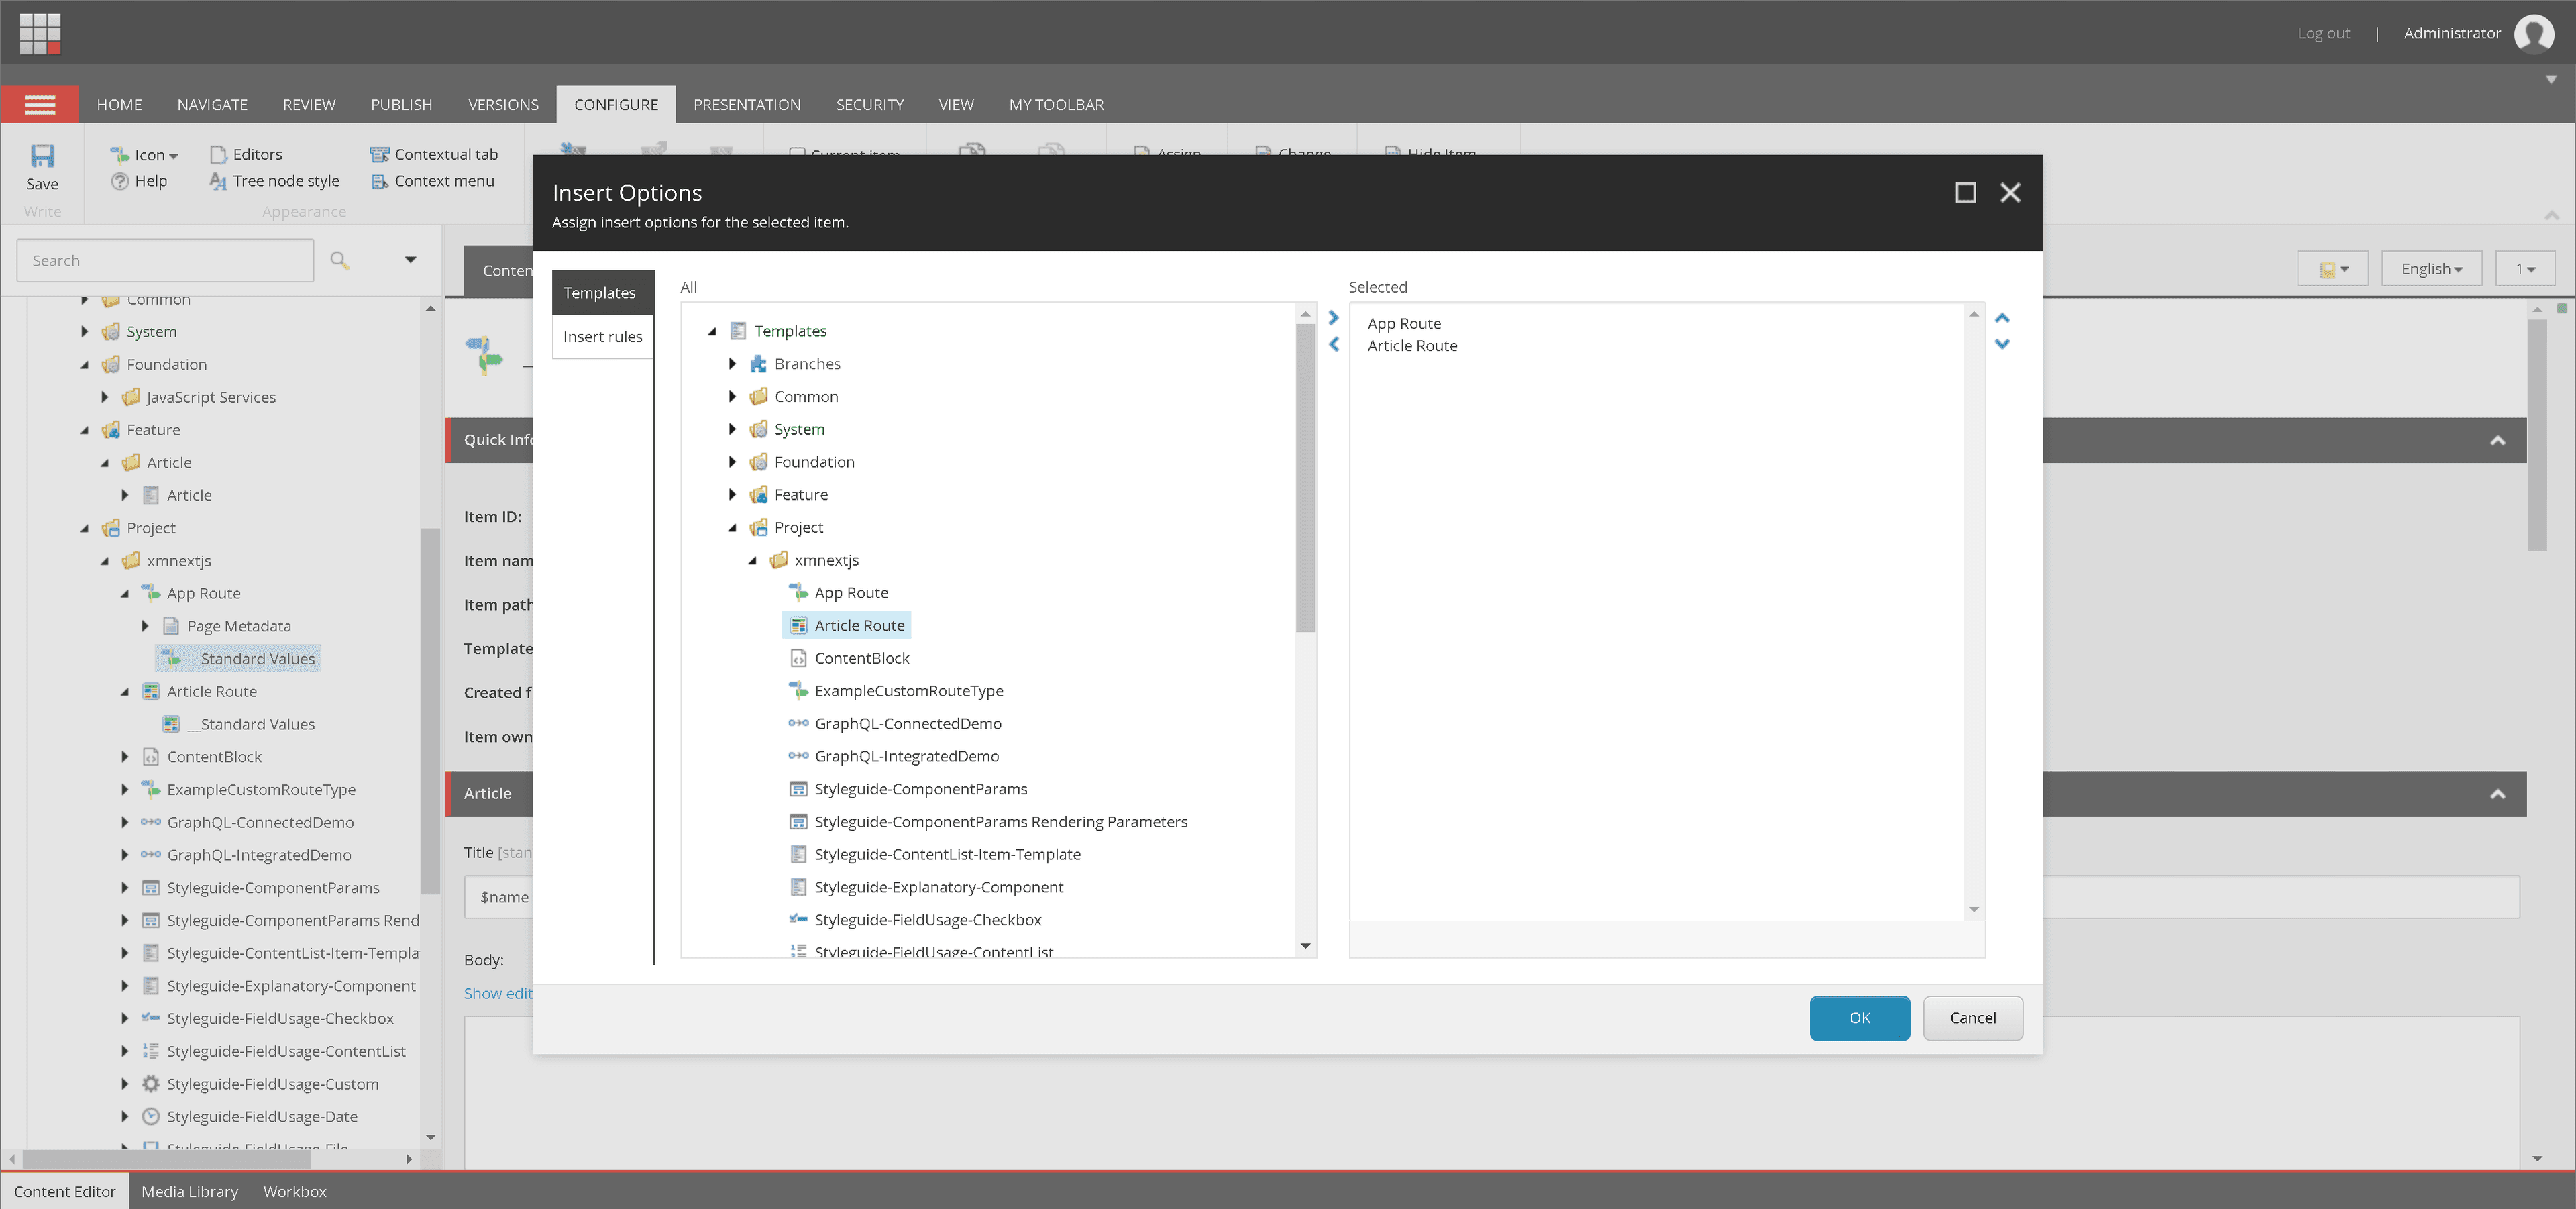Switch to the HOME ribbon tab
This screenshot has width=2576, height=1209.
pyautogui.click(x=119, y=104)
